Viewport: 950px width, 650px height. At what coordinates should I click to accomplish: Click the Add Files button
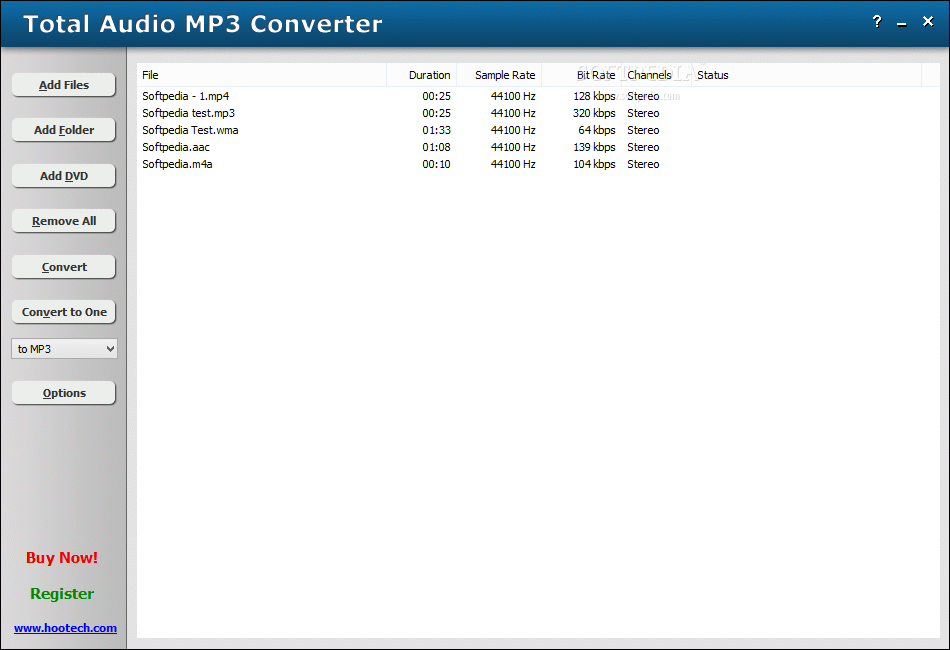(63, 85)
